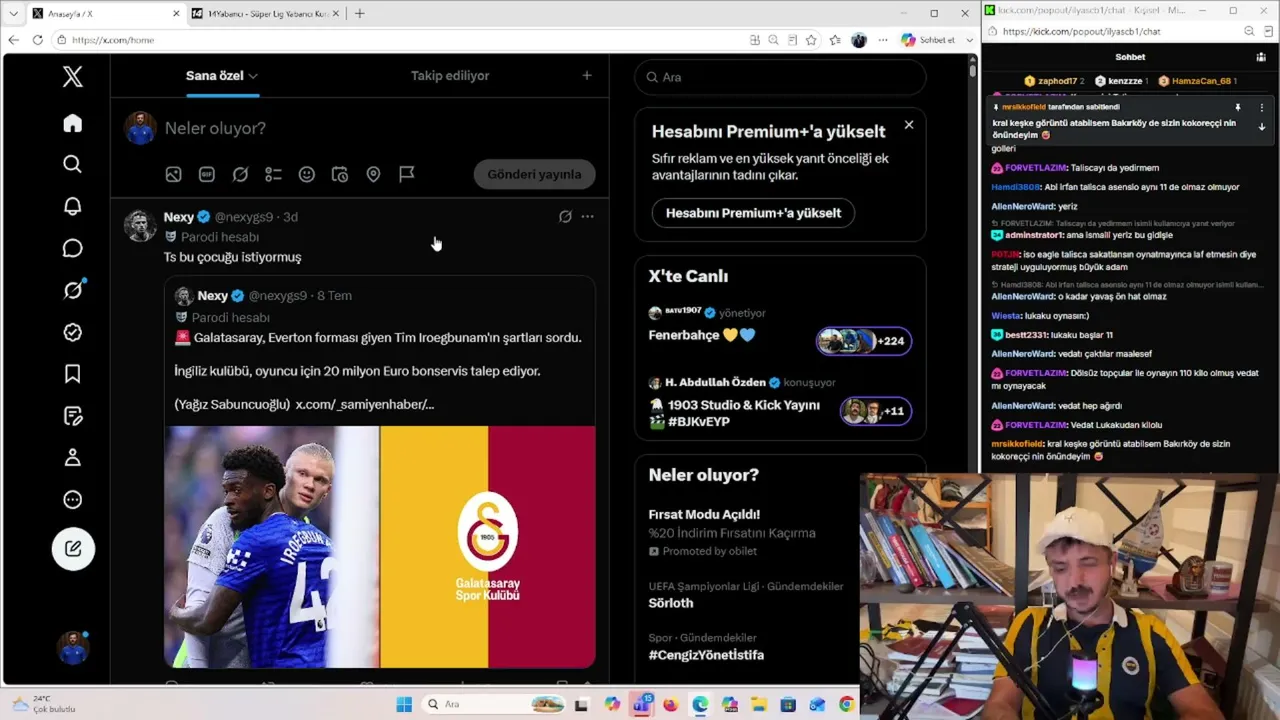
Task: Switch to Takip ediliyor tab
Action: click(x=450, y=76)
